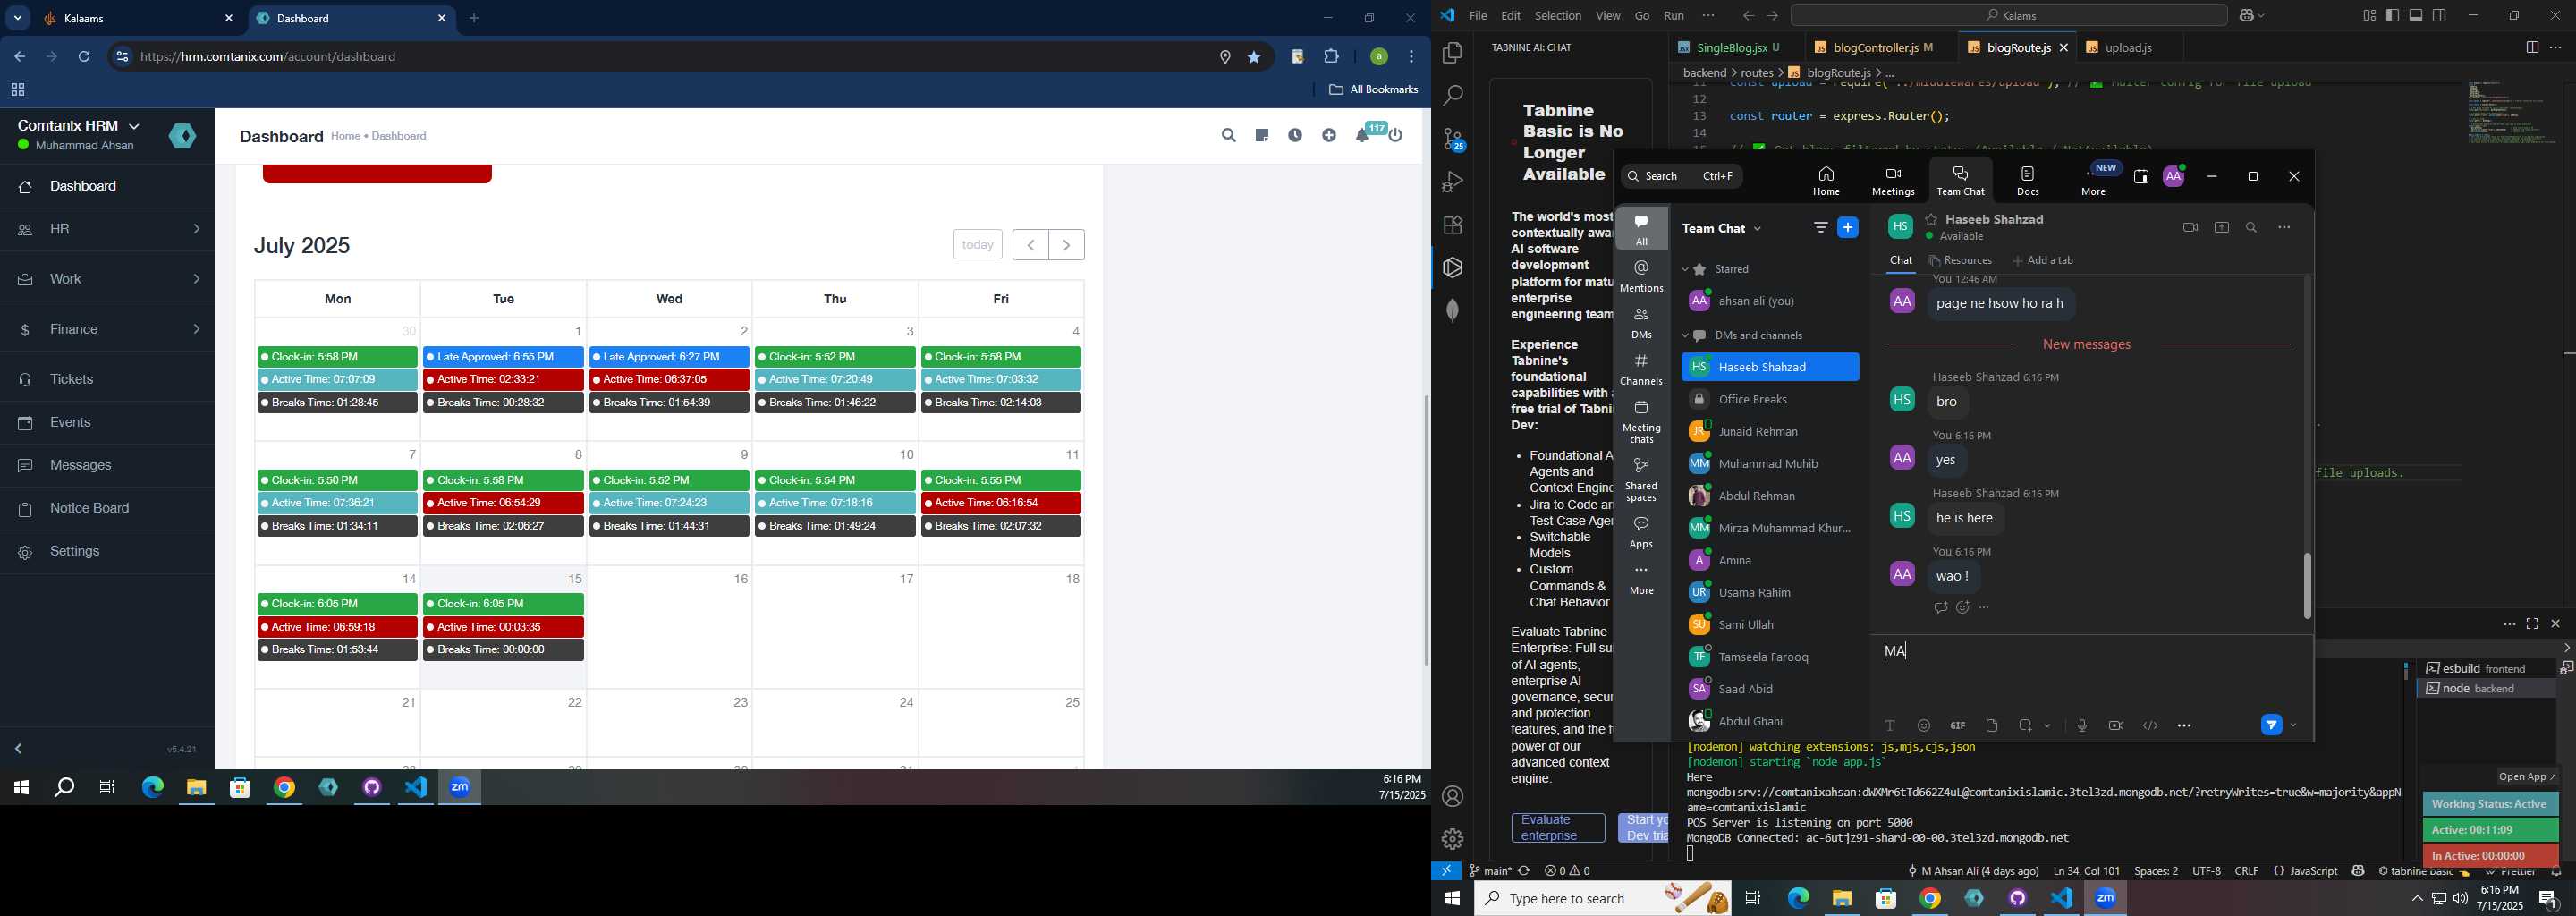
Task: Collapse DMs and channels section
Action: pos(1685,336)
